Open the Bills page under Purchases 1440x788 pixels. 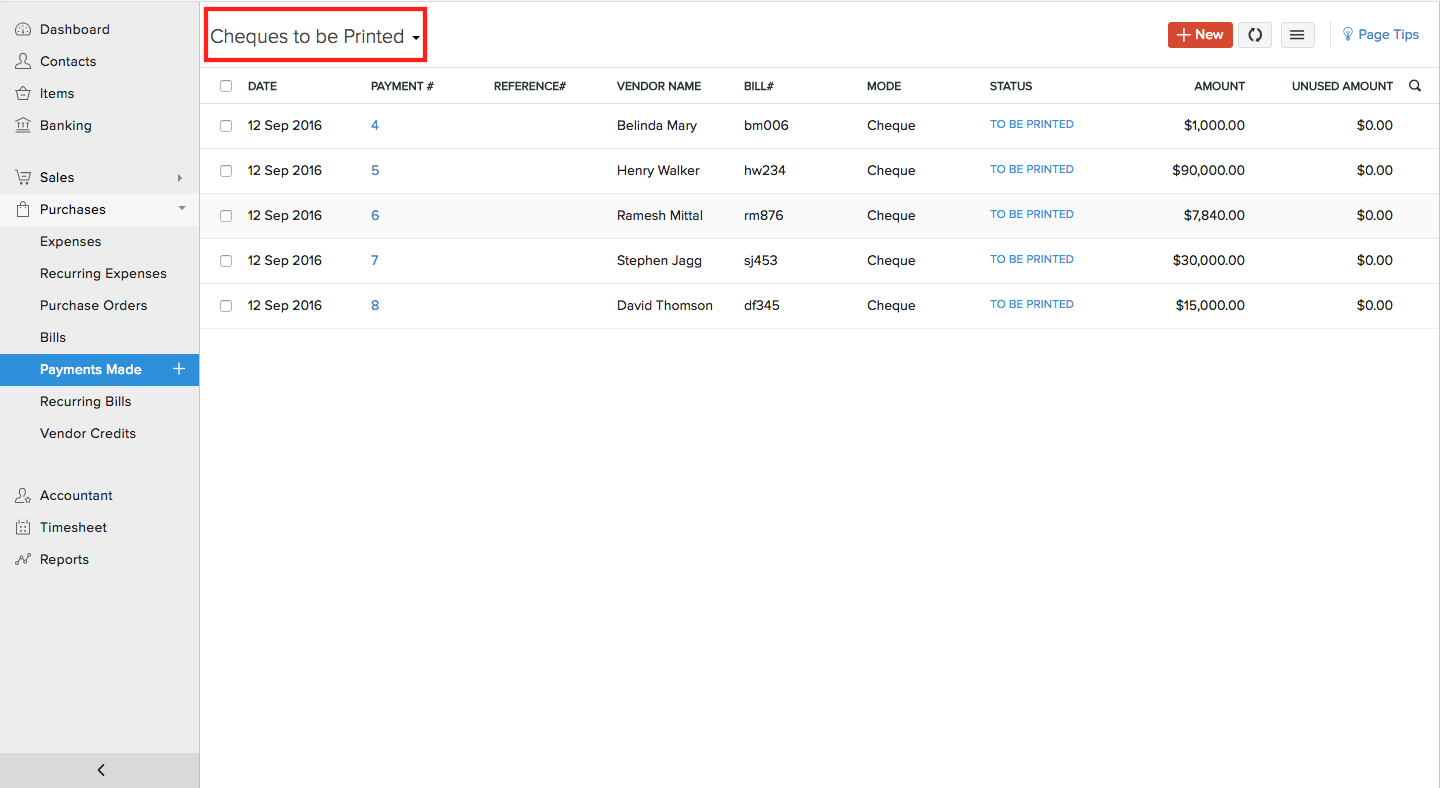(53, 337)
